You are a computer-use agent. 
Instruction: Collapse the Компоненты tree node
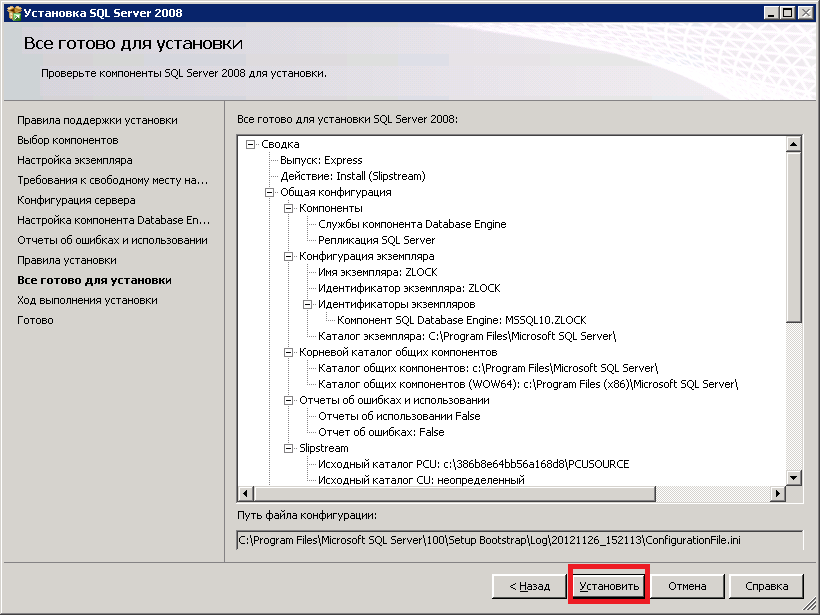pos(288,208)
